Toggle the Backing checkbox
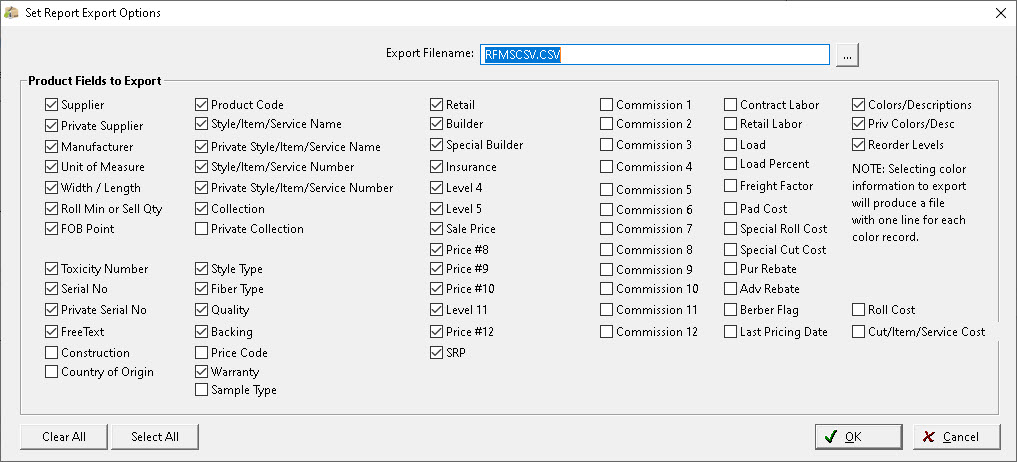This screenshot has width=1017, height=462. pyautogui.click(x=202, y=332)
